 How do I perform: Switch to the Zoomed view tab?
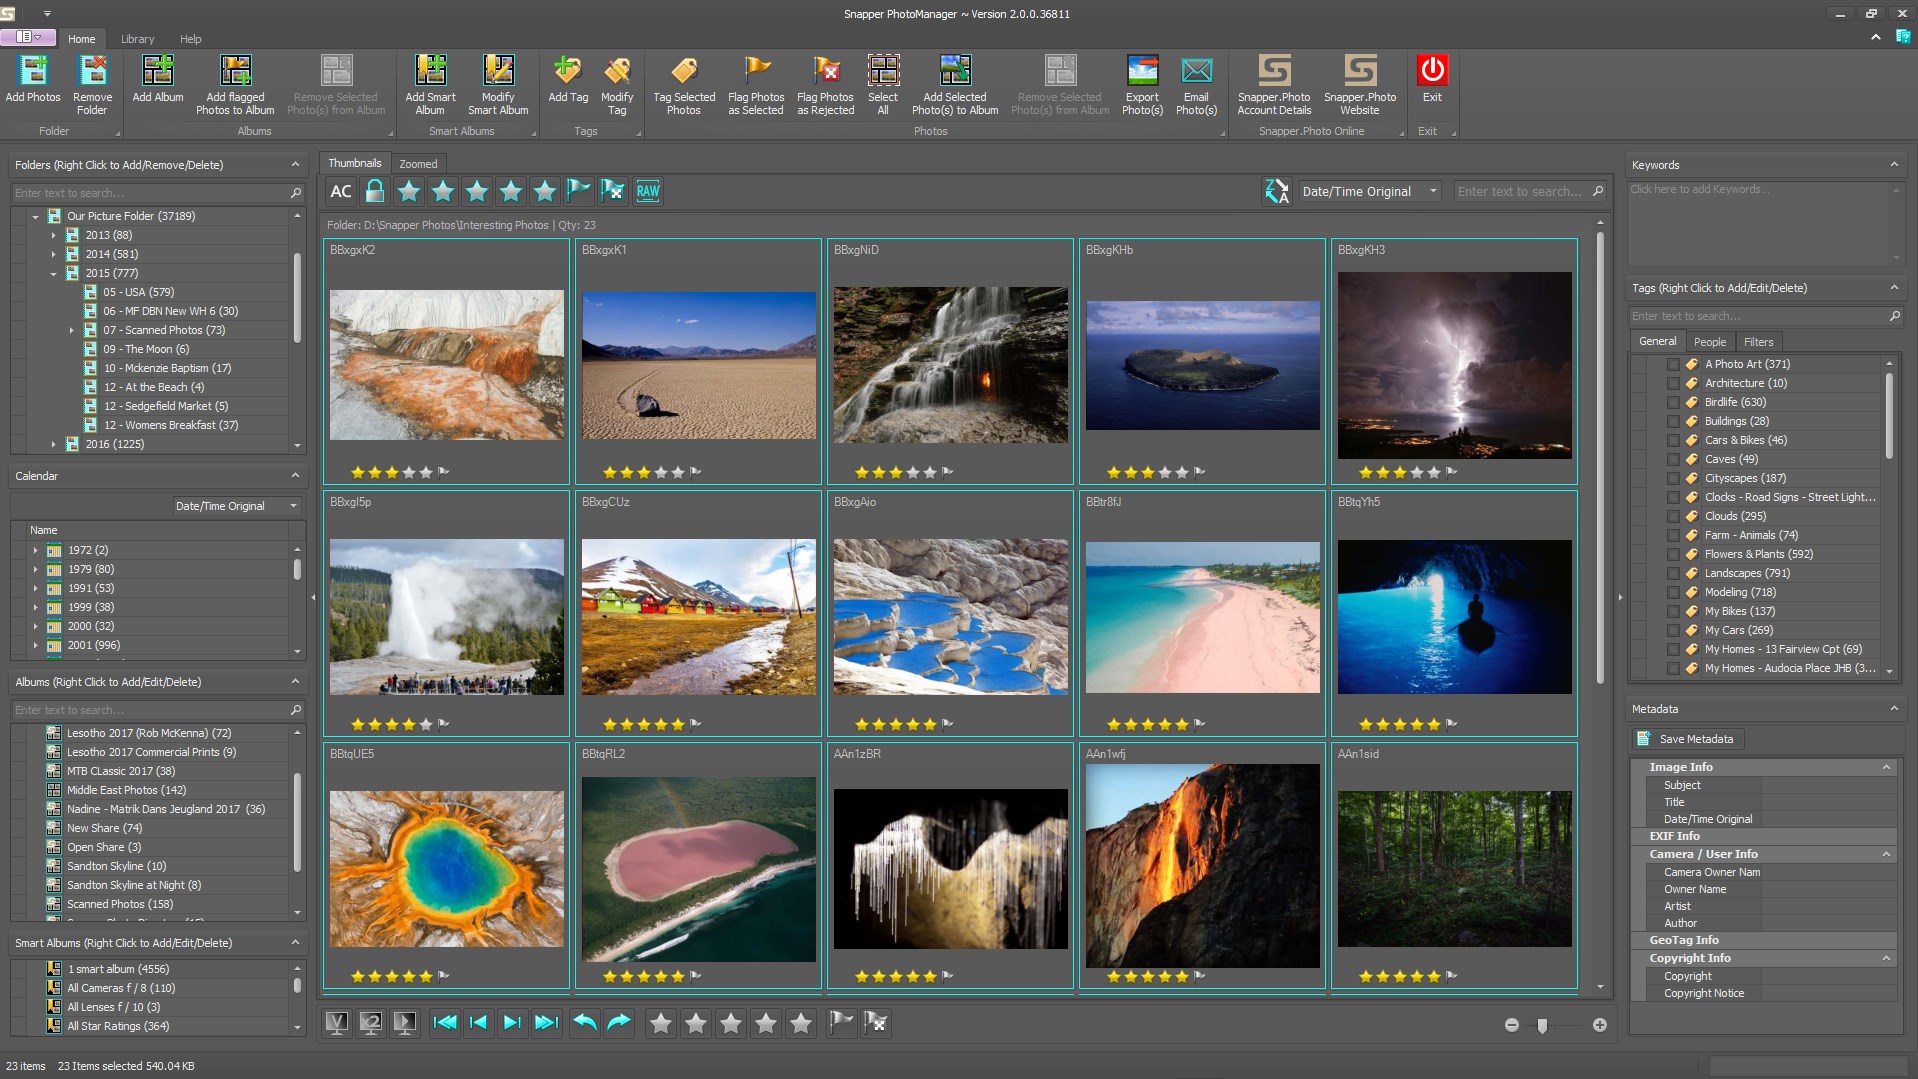tap(418, 164)
